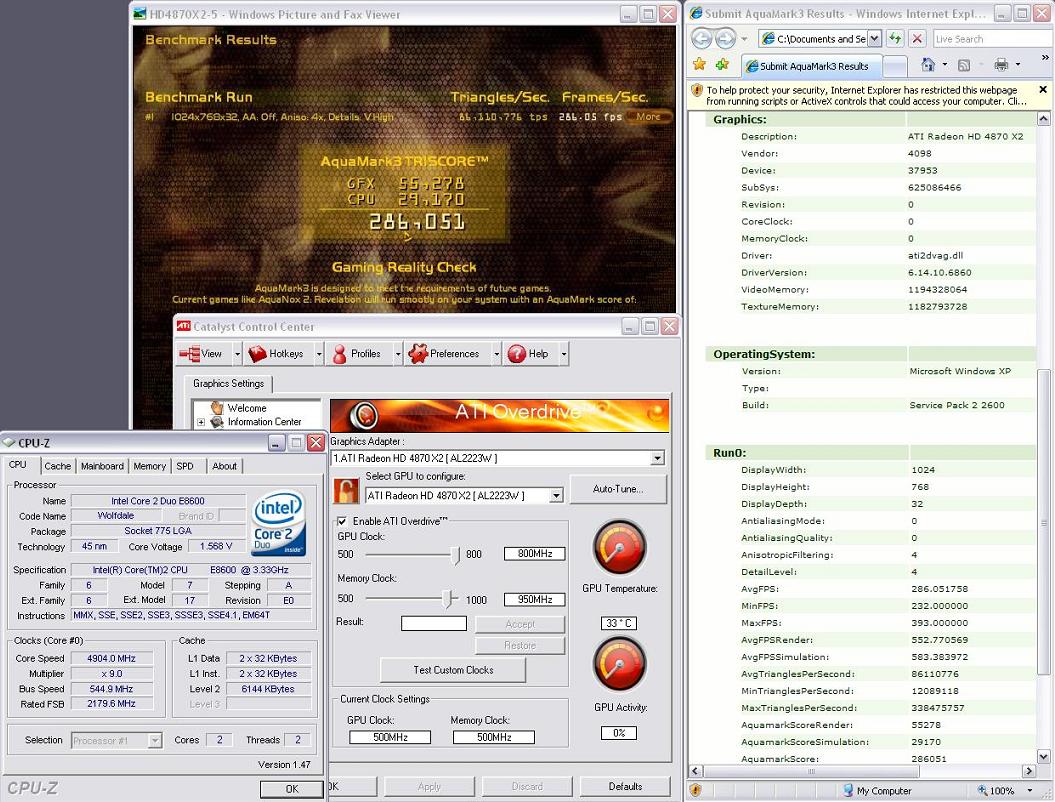
Task: Switch to the Cache tab in CPU-Z
Action: pos(57,466)
